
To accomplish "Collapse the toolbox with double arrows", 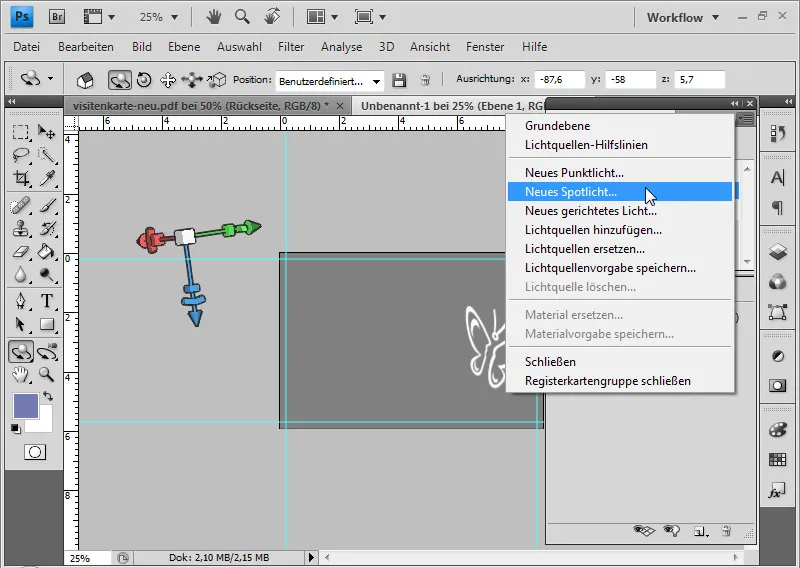I will [x=12, y=102].
